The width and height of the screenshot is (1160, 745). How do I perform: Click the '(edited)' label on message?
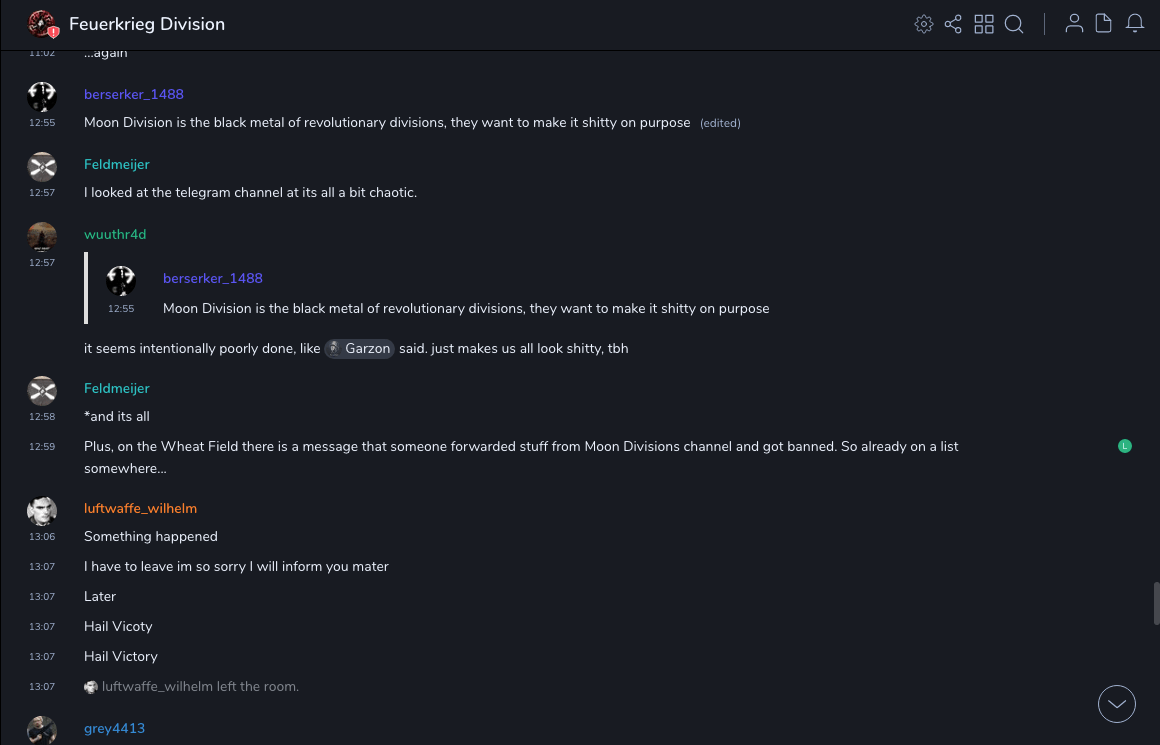coord(720,123)
